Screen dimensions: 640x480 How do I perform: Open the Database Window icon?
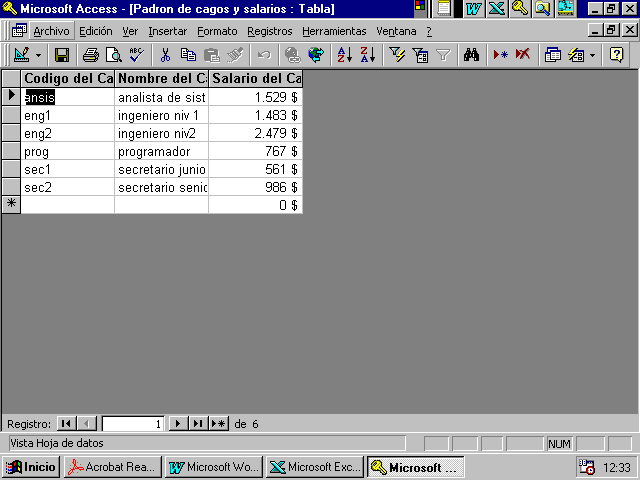tap(553, 55)
